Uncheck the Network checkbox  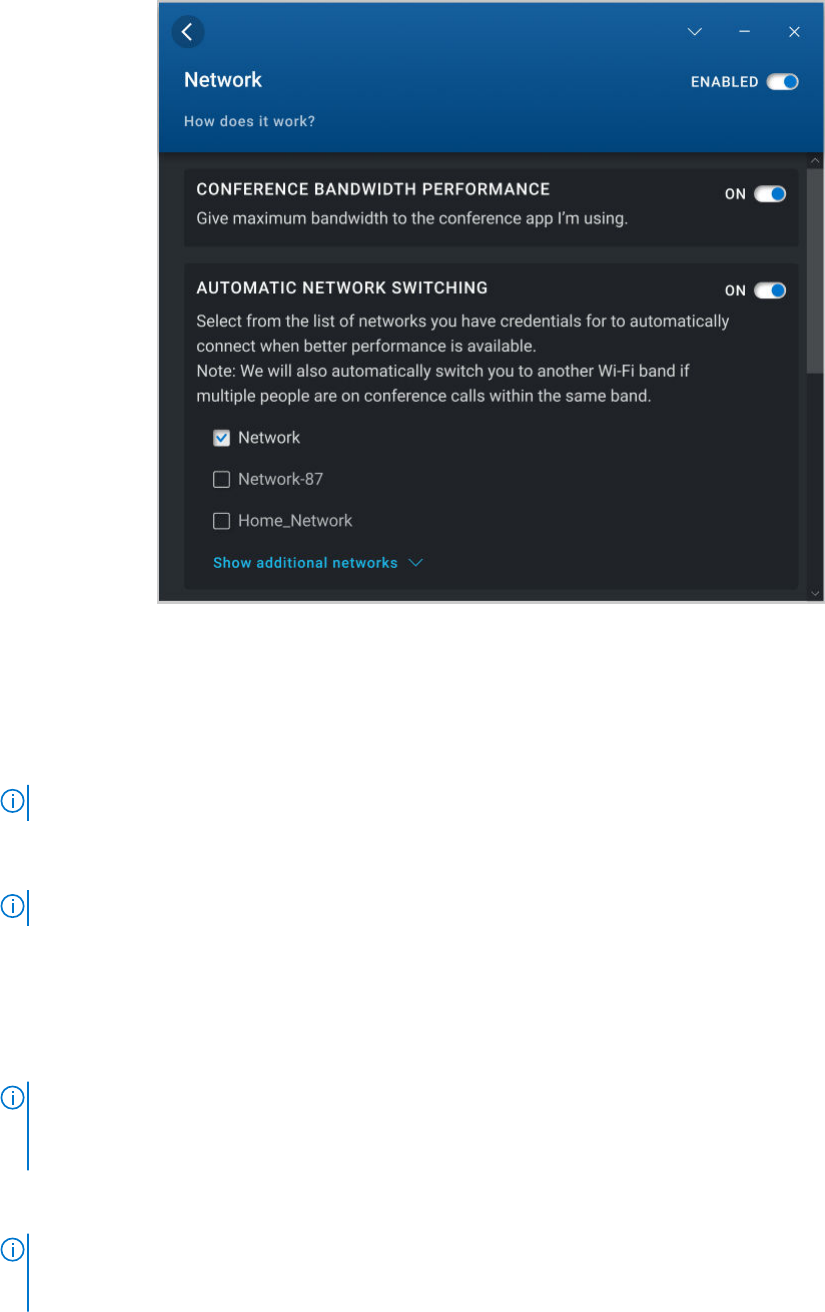point(222,438)
